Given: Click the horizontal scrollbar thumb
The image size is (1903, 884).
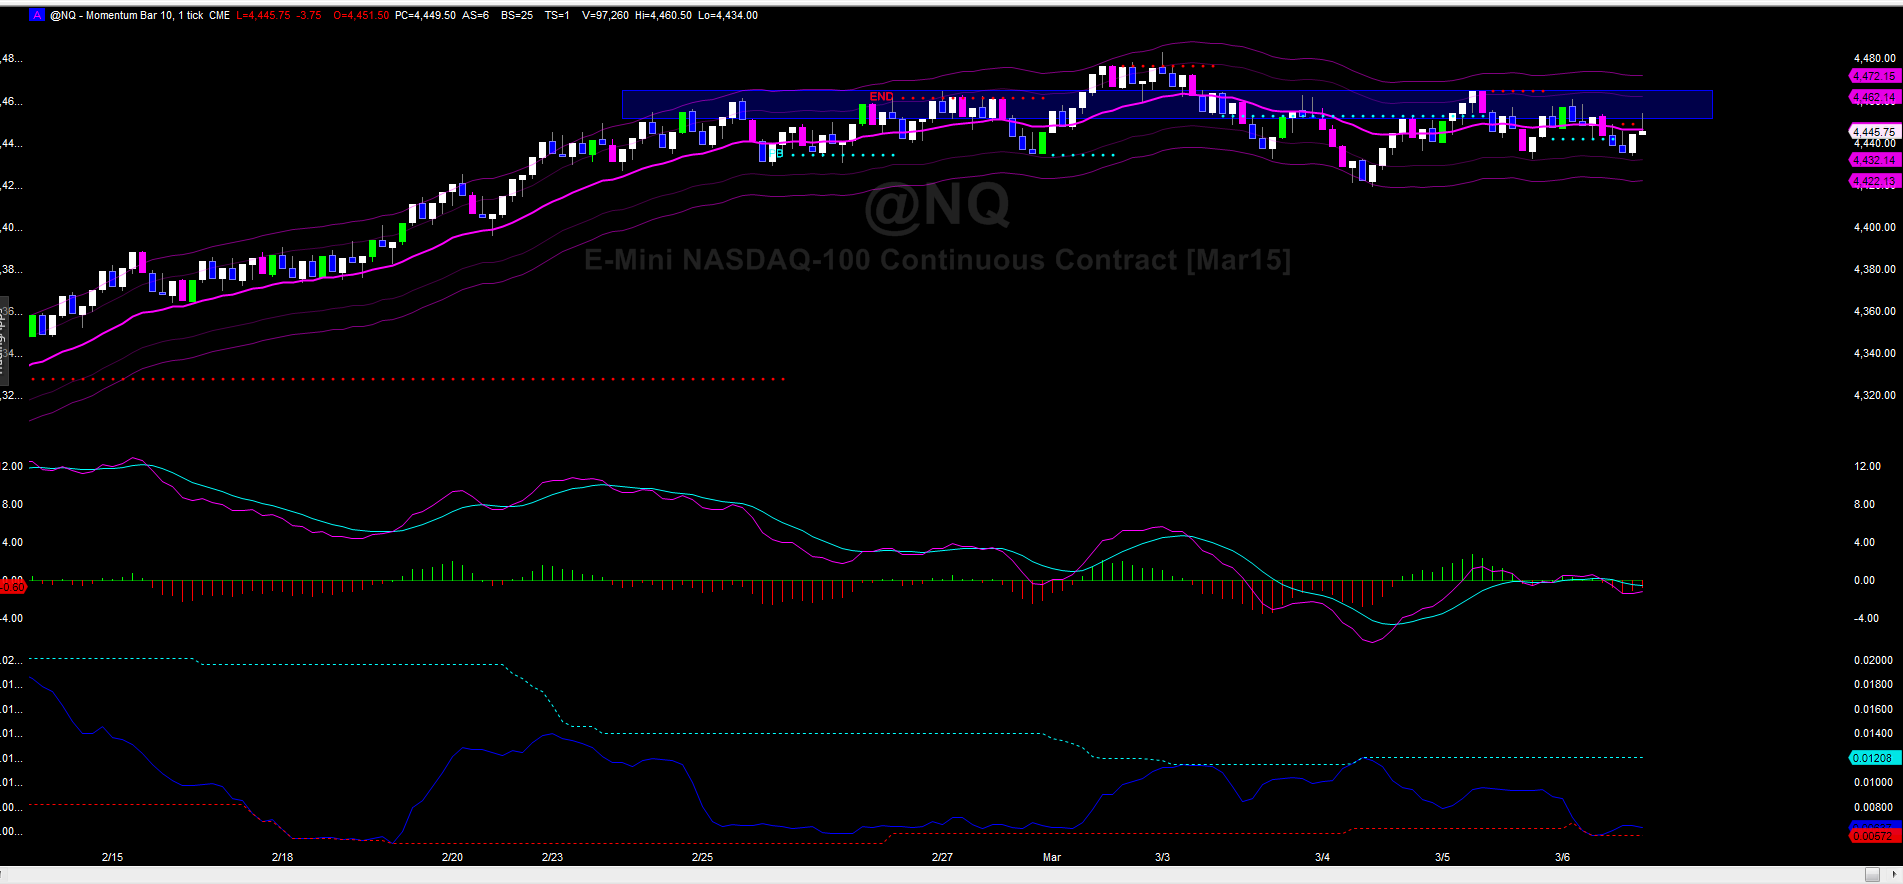Looking at the screenshot, I should 1872,875.
